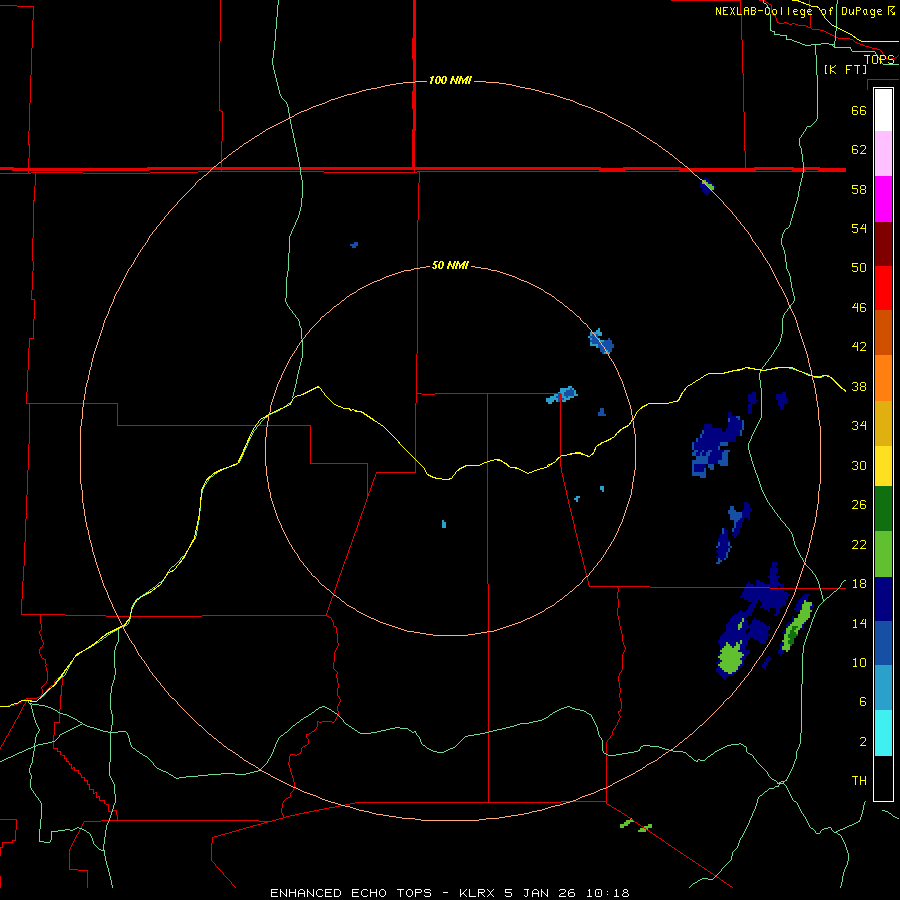This screenshot has height=900, width=900.
Task: Click the '6' legend value
Action: click(x=863, y=701)
